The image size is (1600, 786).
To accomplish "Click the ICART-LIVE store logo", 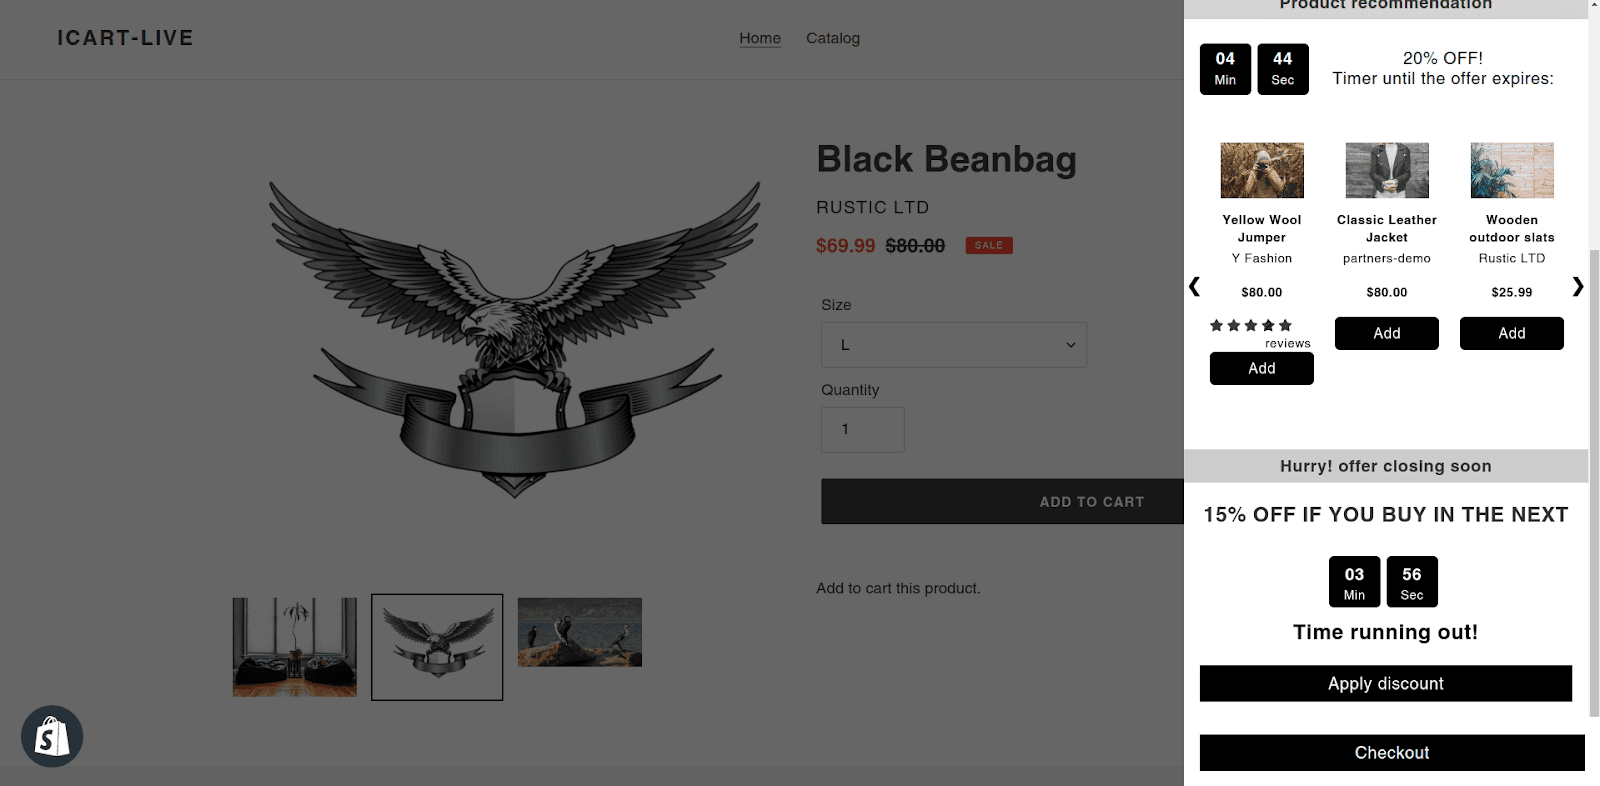I will click(125, 38).
